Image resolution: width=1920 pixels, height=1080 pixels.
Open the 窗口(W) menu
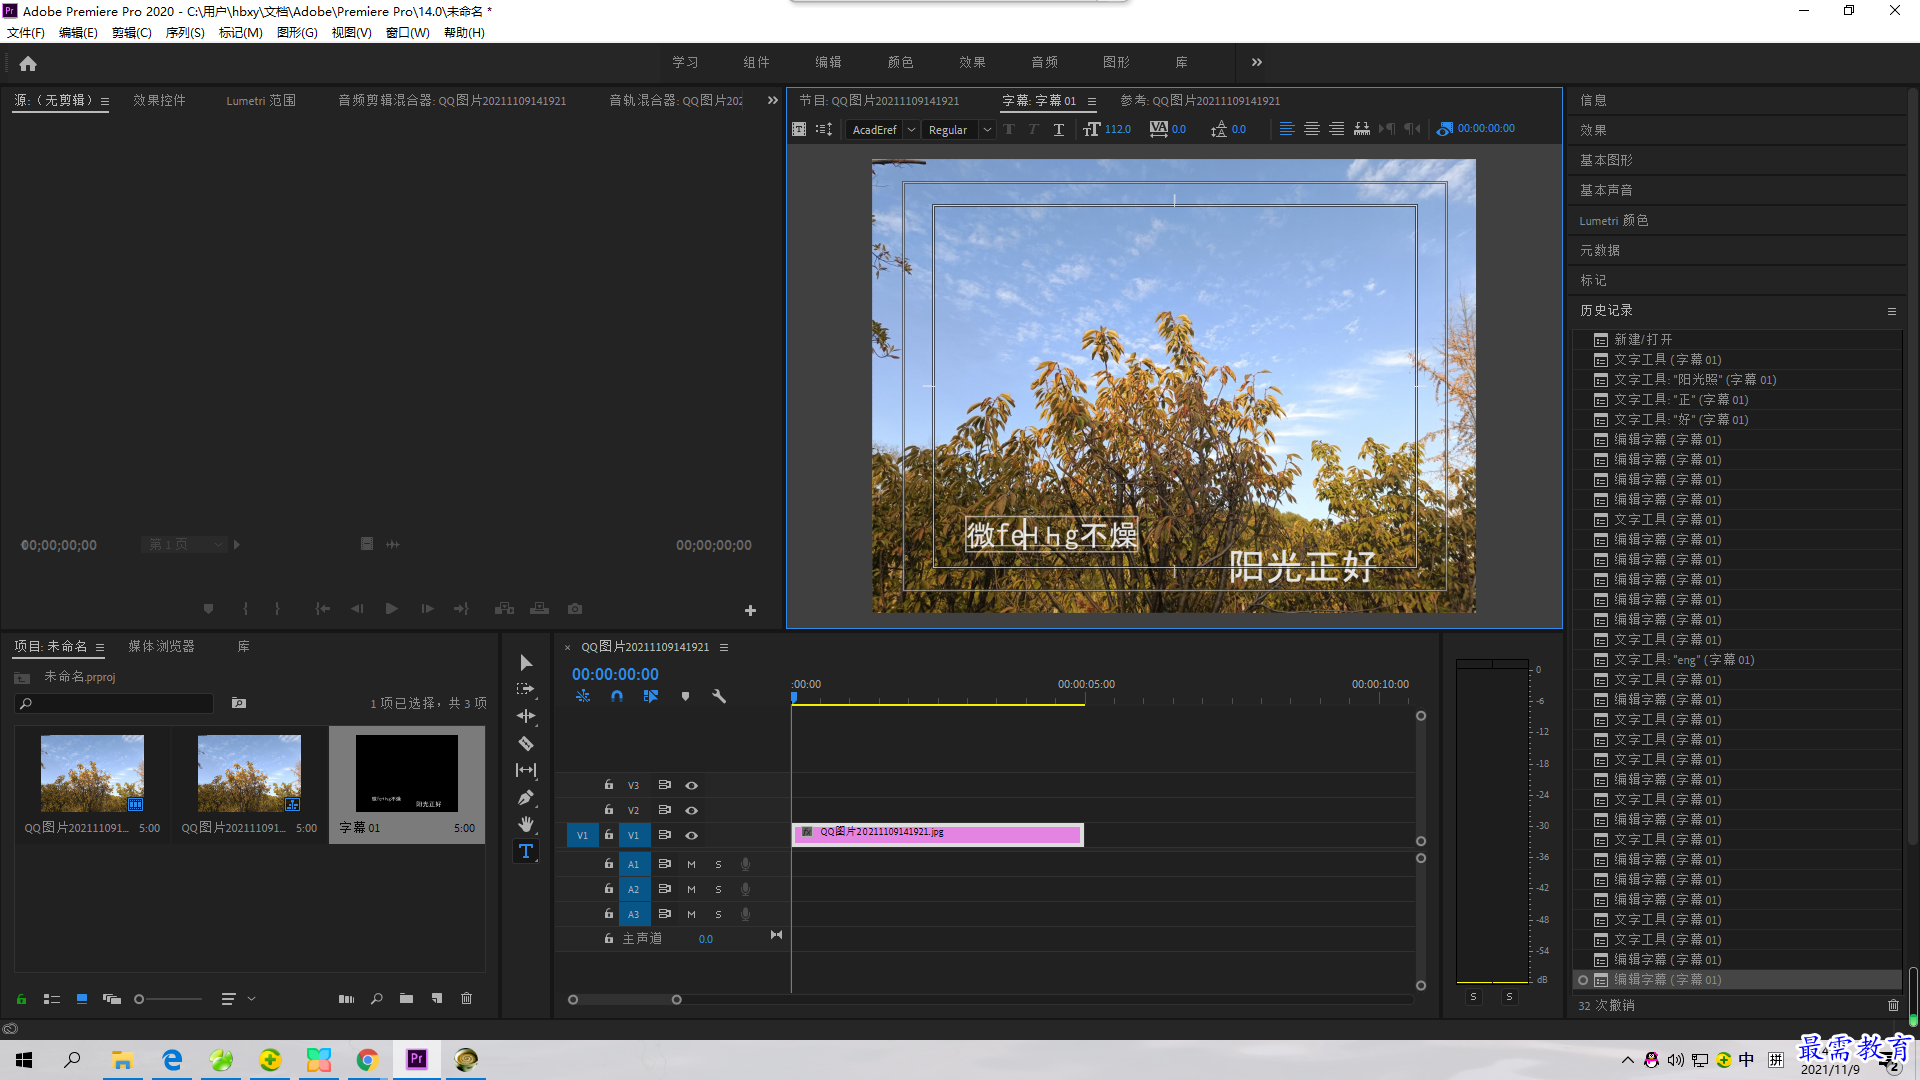(408, 33)
